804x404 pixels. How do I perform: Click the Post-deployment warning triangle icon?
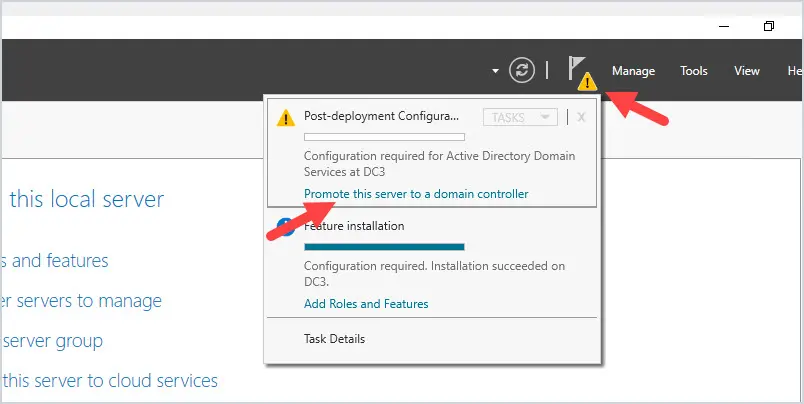tap(286, 118)
